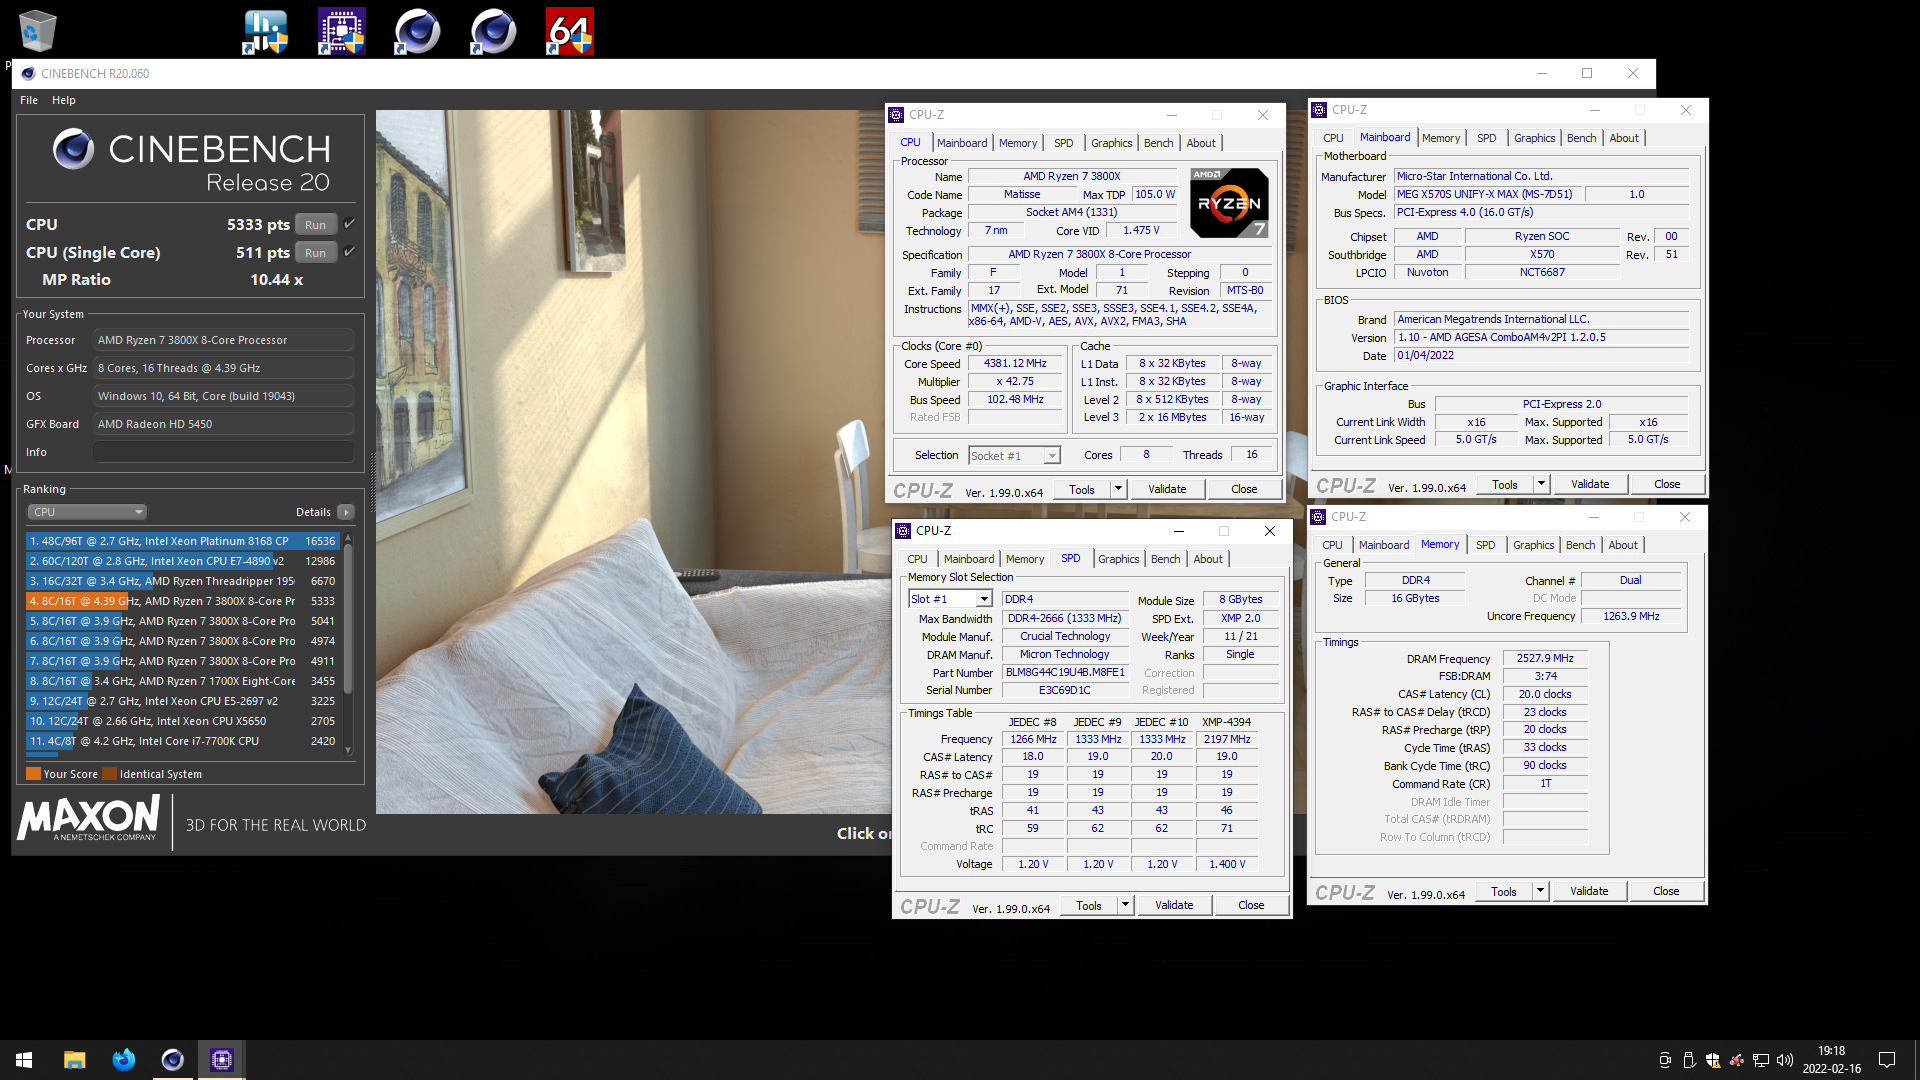Select ranking row Intel Xeon Platinum 8168
Screen dimensions: 1920x1080
coord(182,541)
